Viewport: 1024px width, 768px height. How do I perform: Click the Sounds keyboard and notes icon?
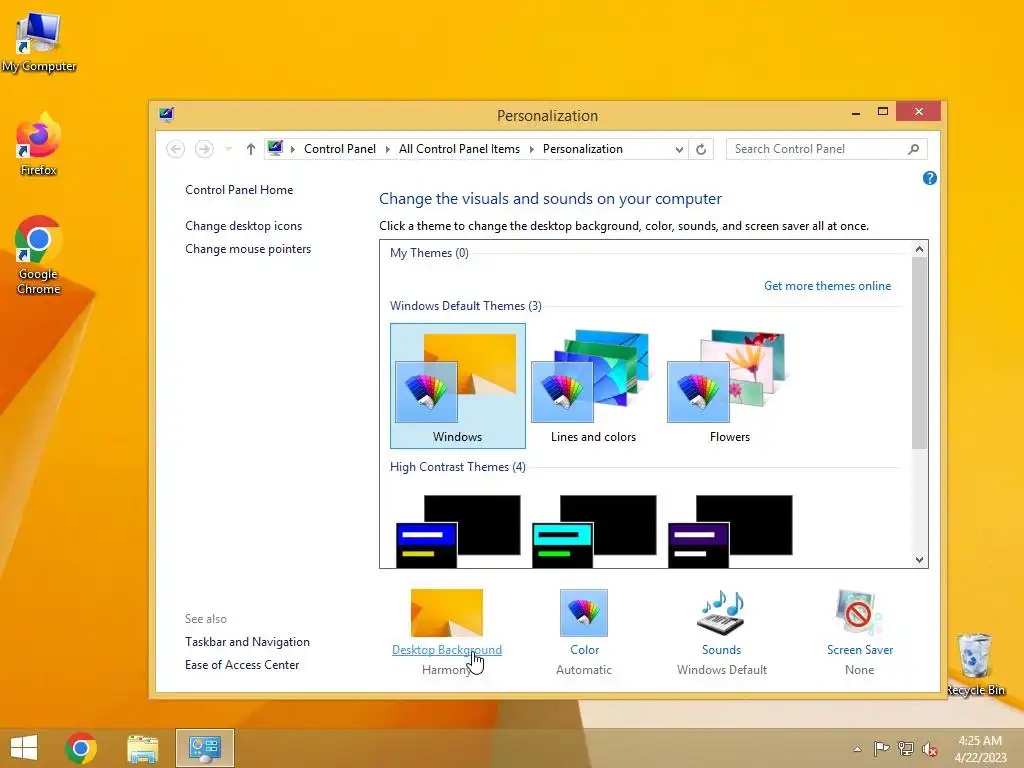[722, 613]
